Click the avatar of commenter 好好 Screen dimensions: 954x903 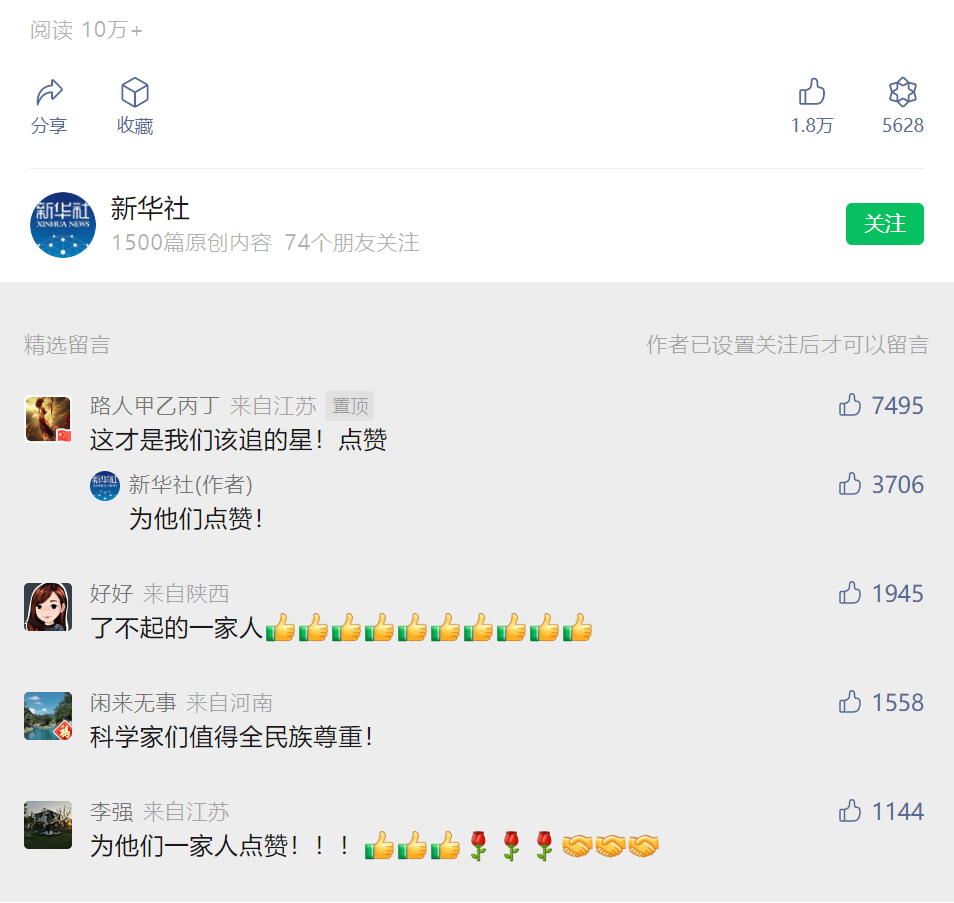coord(48,607)
